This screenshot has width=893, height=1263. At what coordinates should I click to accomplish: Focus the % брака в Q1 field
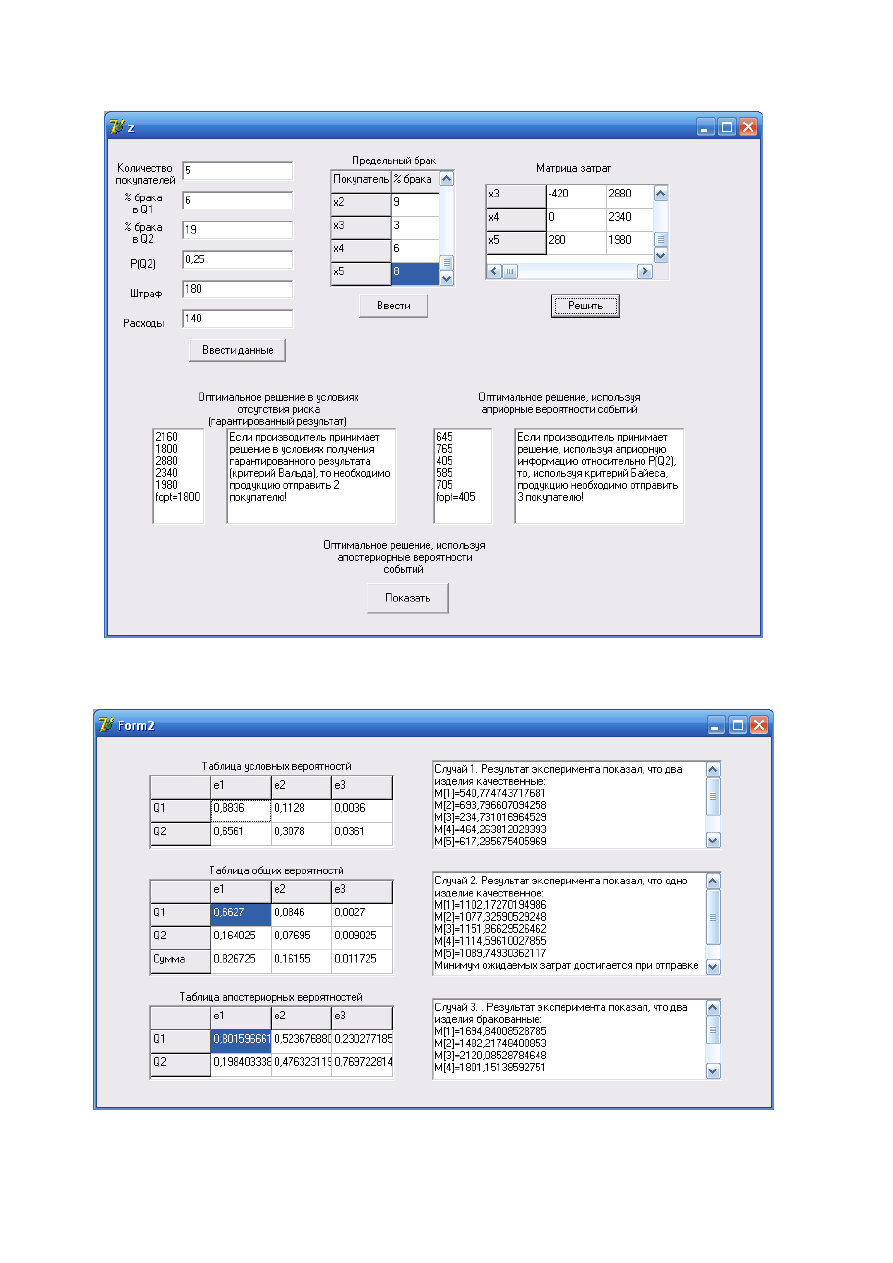point(237,200)
